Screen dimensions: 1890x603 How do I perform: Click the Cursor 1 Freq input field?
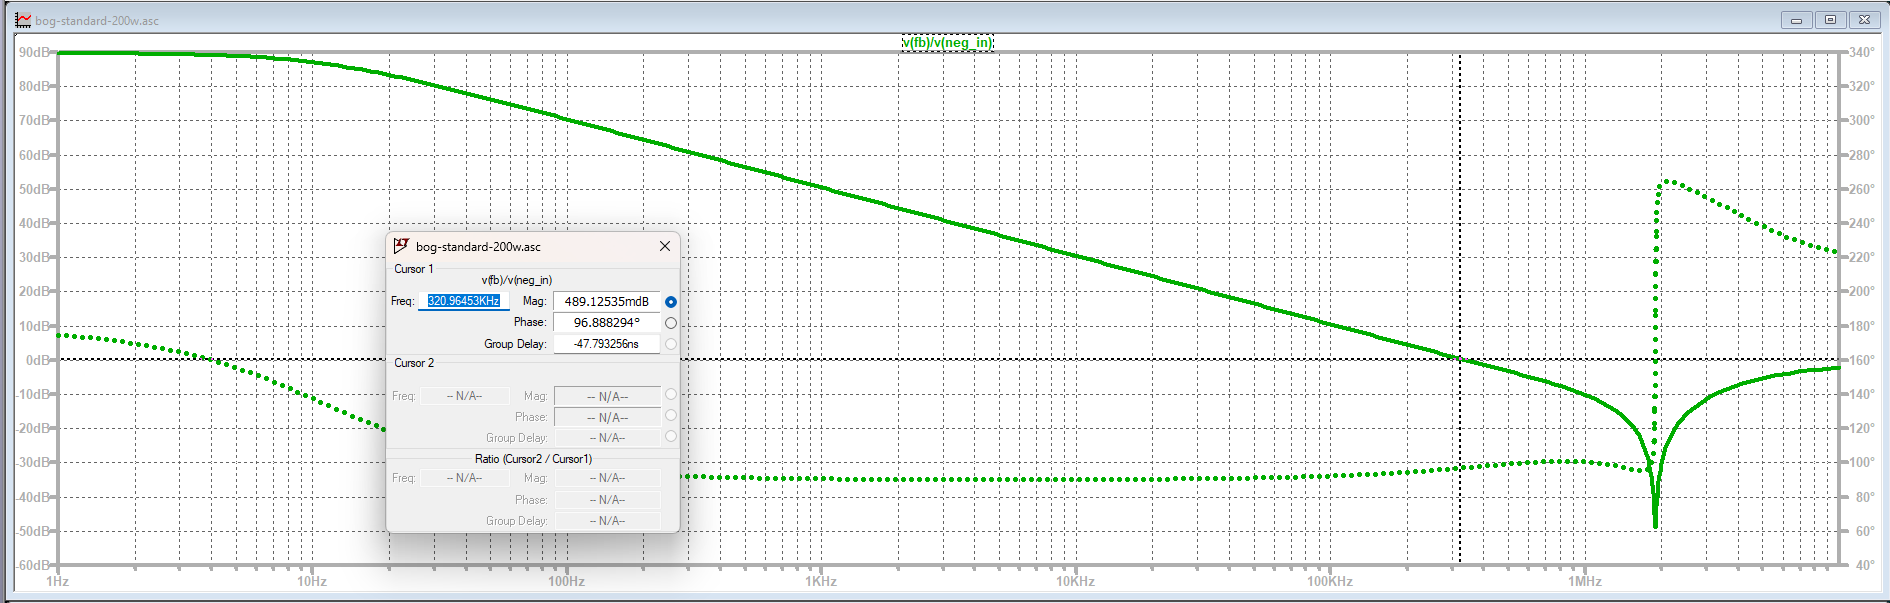coord(463,301)
